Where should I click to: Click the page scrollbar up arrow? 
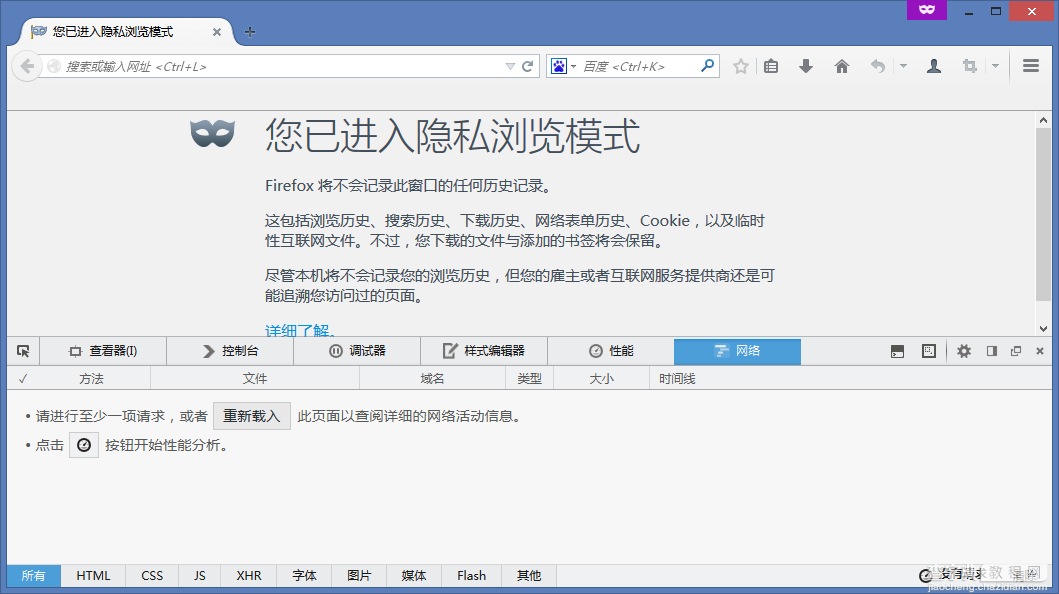[1043, 120]
